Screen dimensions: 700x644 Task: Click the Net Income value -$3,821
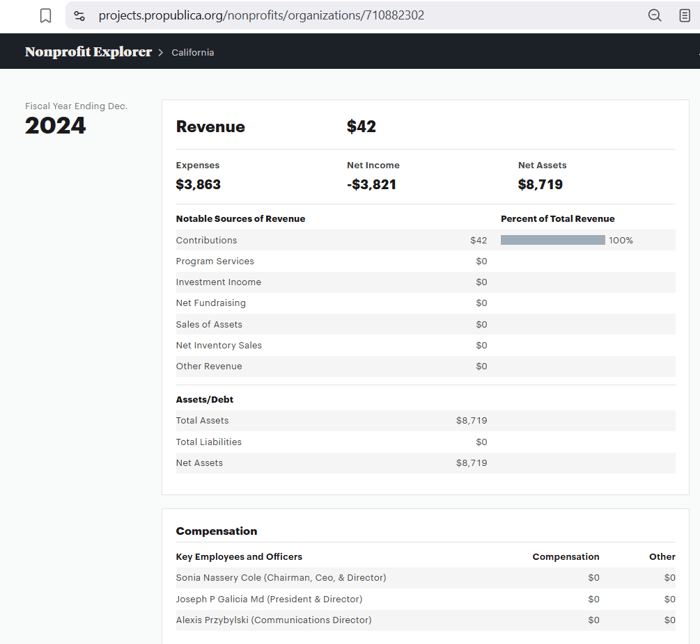coord(371,185)
